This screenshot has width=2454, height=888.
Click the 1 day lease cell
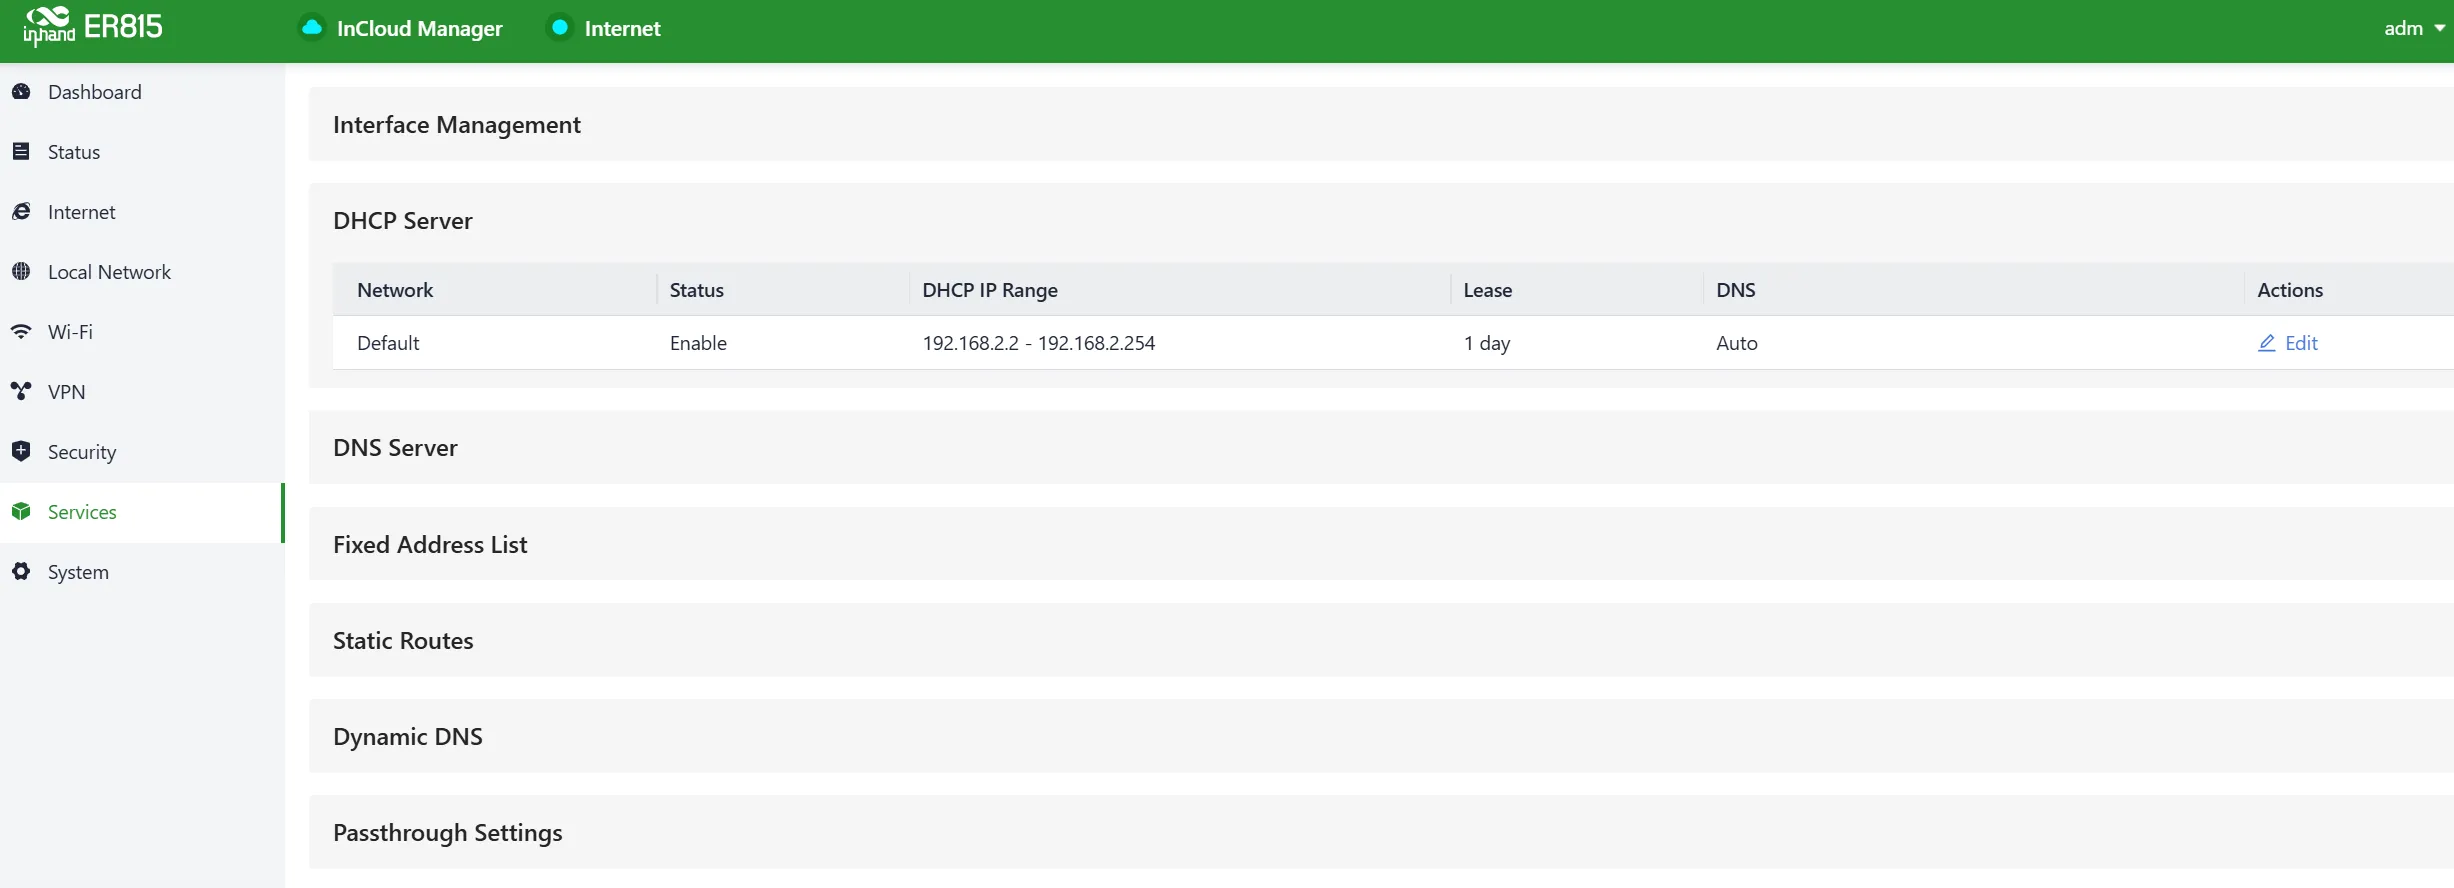pyautogui.click(x=1487, y=343)
